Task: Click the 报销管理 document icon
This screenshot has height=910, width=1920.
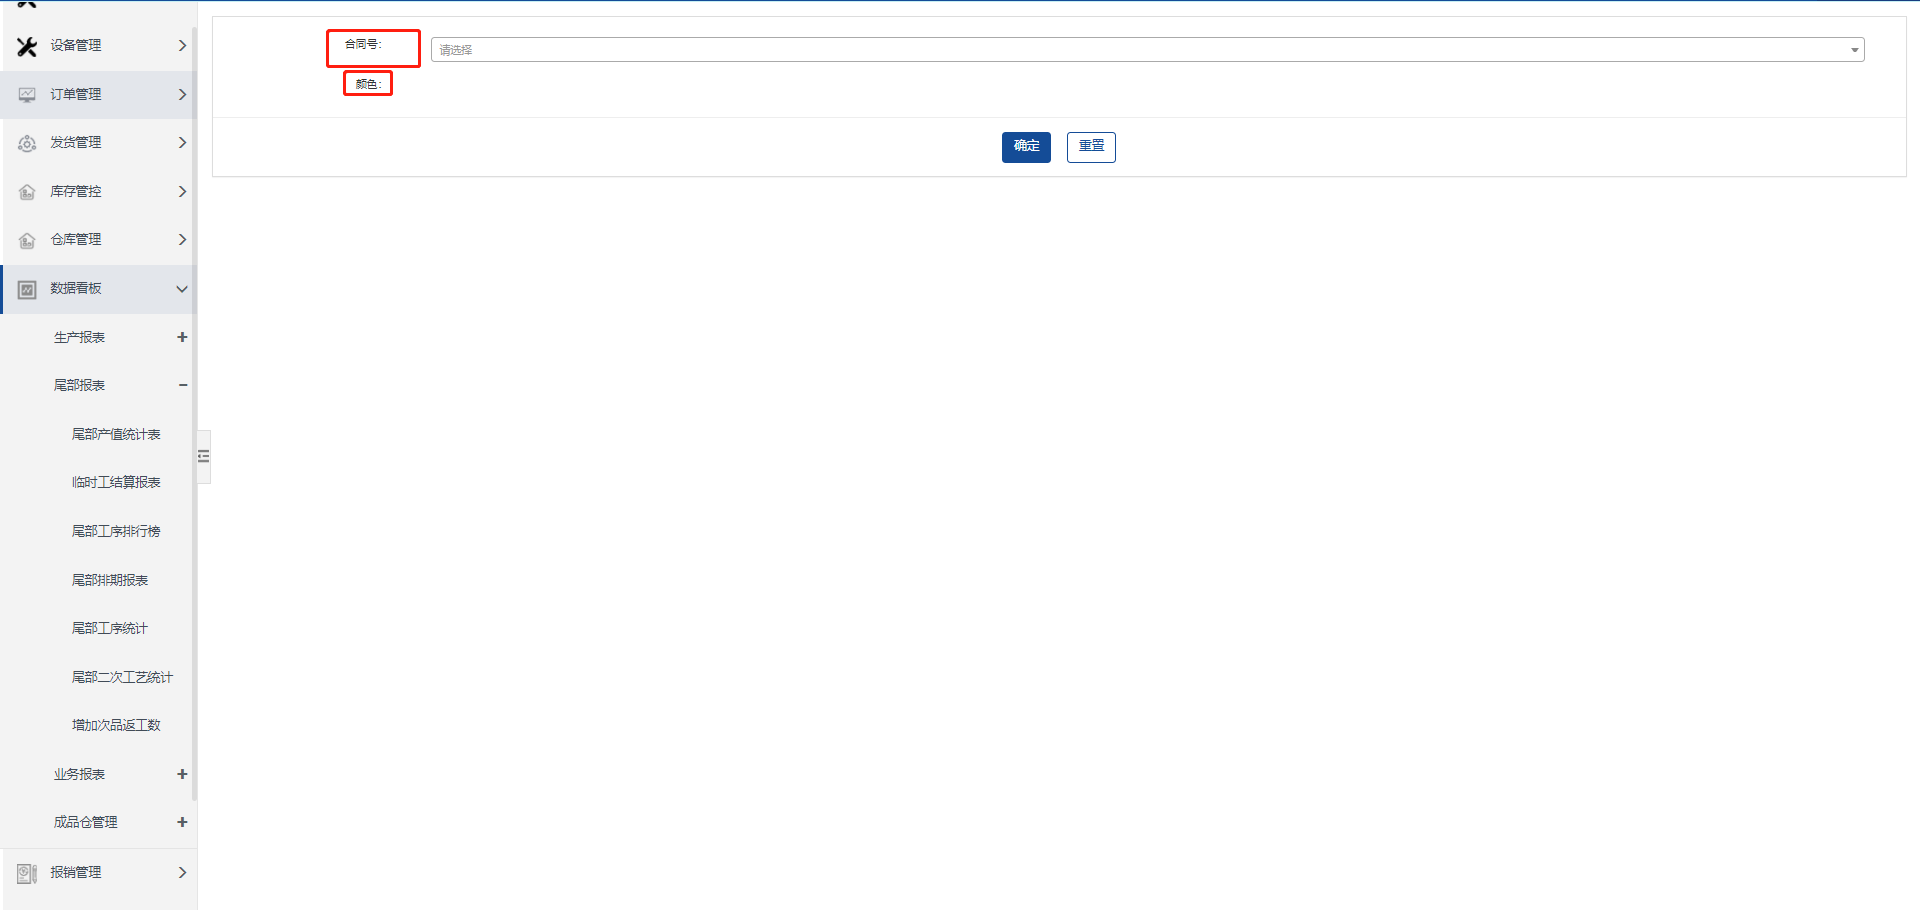Action: pyautogui.click(x=27, y=873)
